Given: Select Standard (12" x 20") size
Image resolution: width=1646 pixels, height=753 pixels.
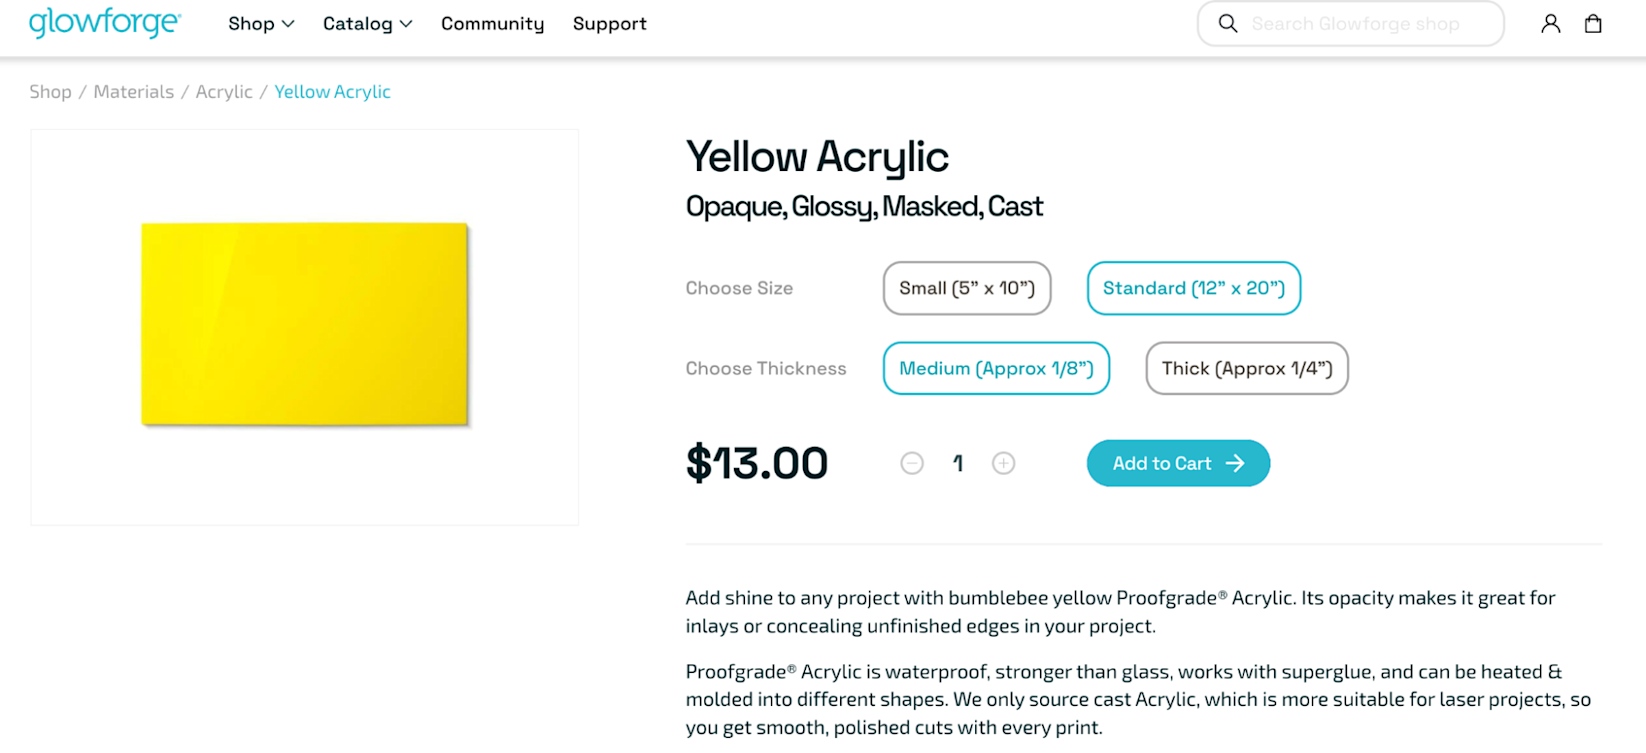Looking at the screenshot, I should coord(1193,288).
